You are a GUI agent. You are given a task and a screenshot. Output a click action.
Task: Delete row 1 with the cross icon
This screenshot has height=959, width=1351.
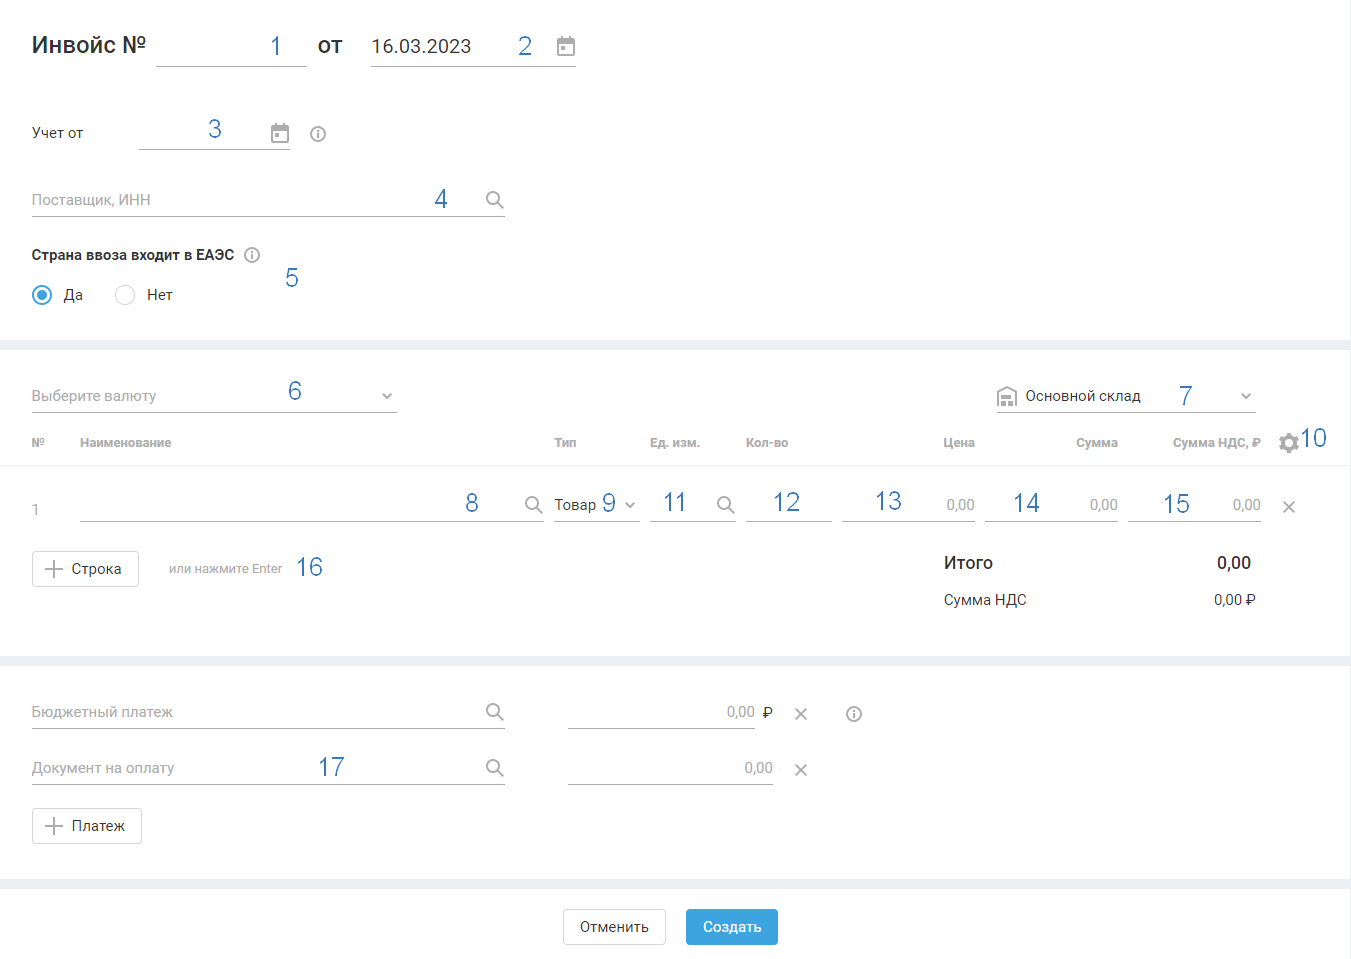coord(1289,507)
